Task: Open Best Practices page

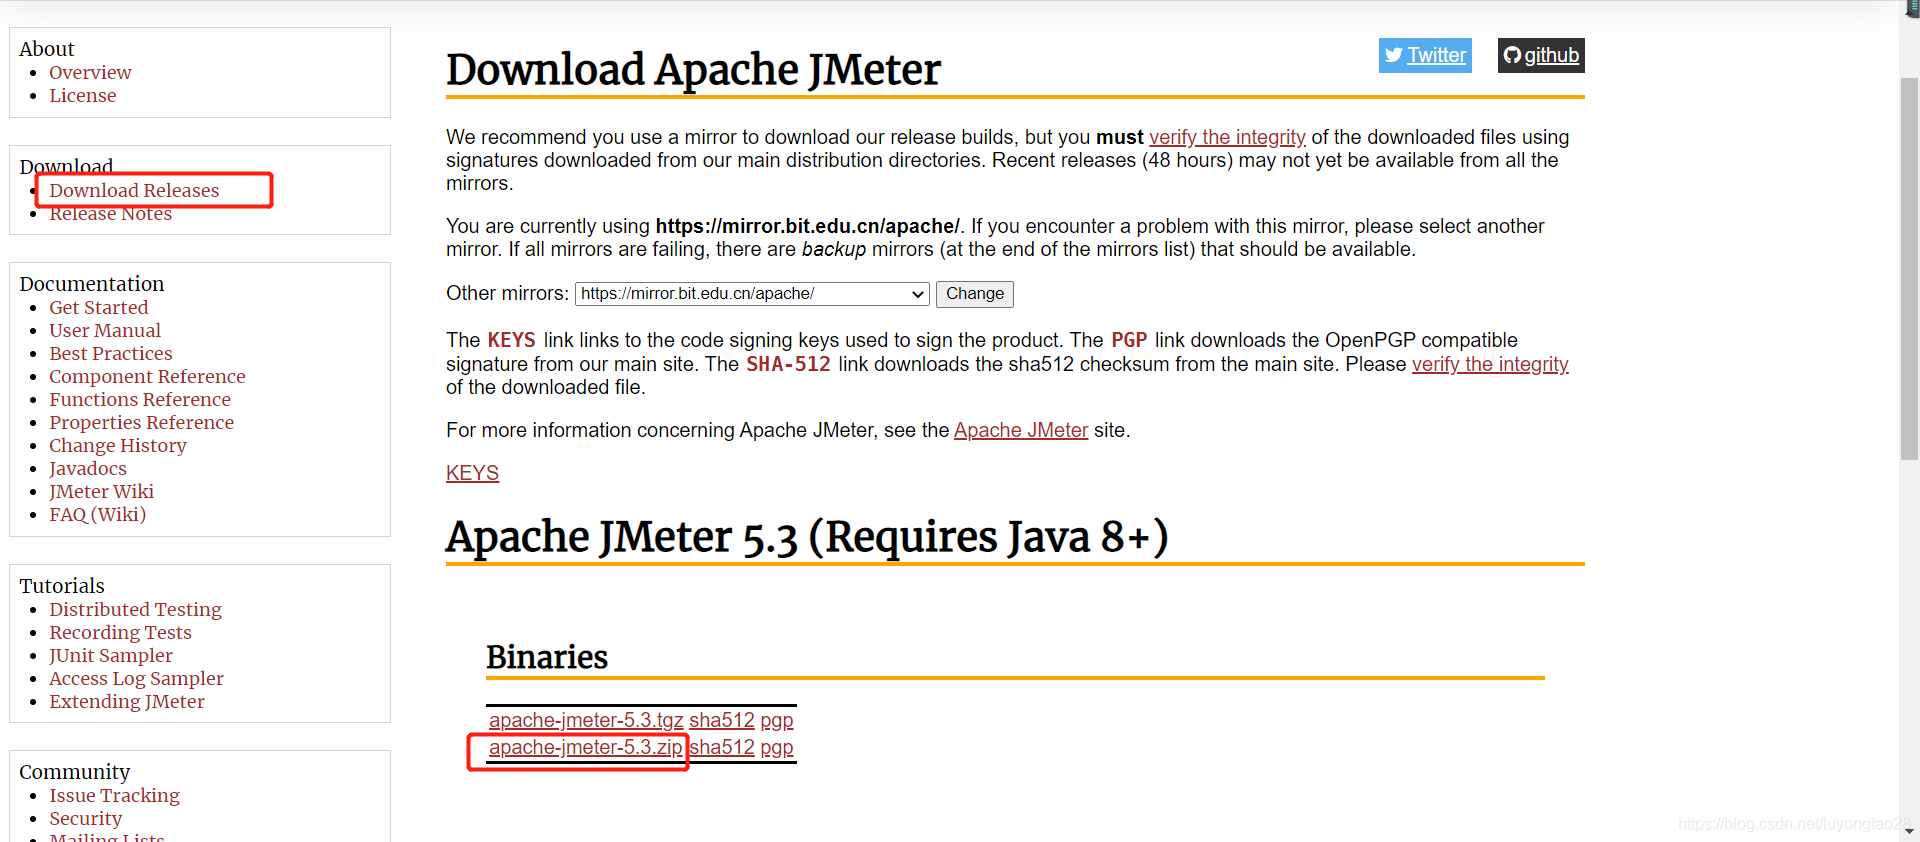Action: tap(111, 353)
